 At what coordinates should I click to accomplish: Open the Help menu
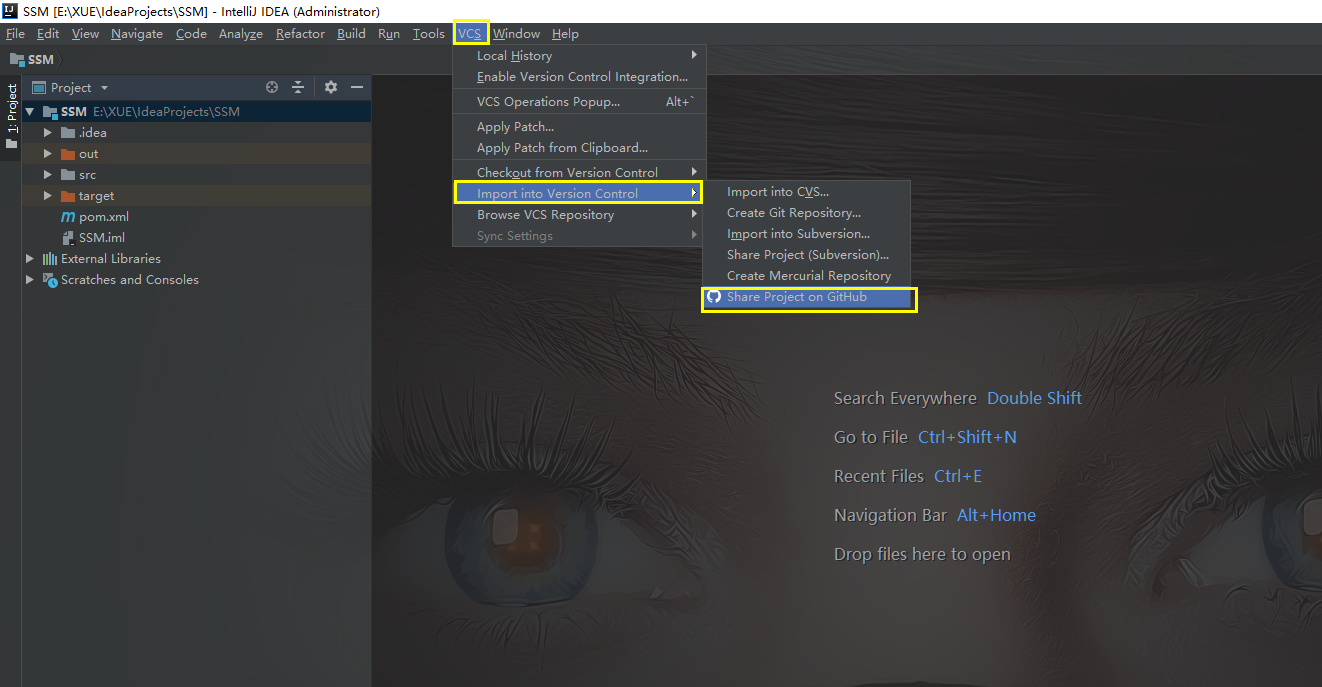tap(565, 34)
